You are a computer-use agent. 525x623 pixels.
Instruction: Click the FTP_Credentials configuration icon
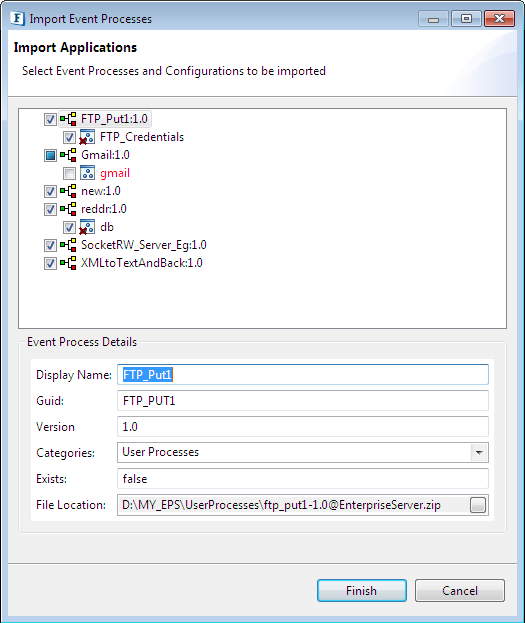pos(87,137)
